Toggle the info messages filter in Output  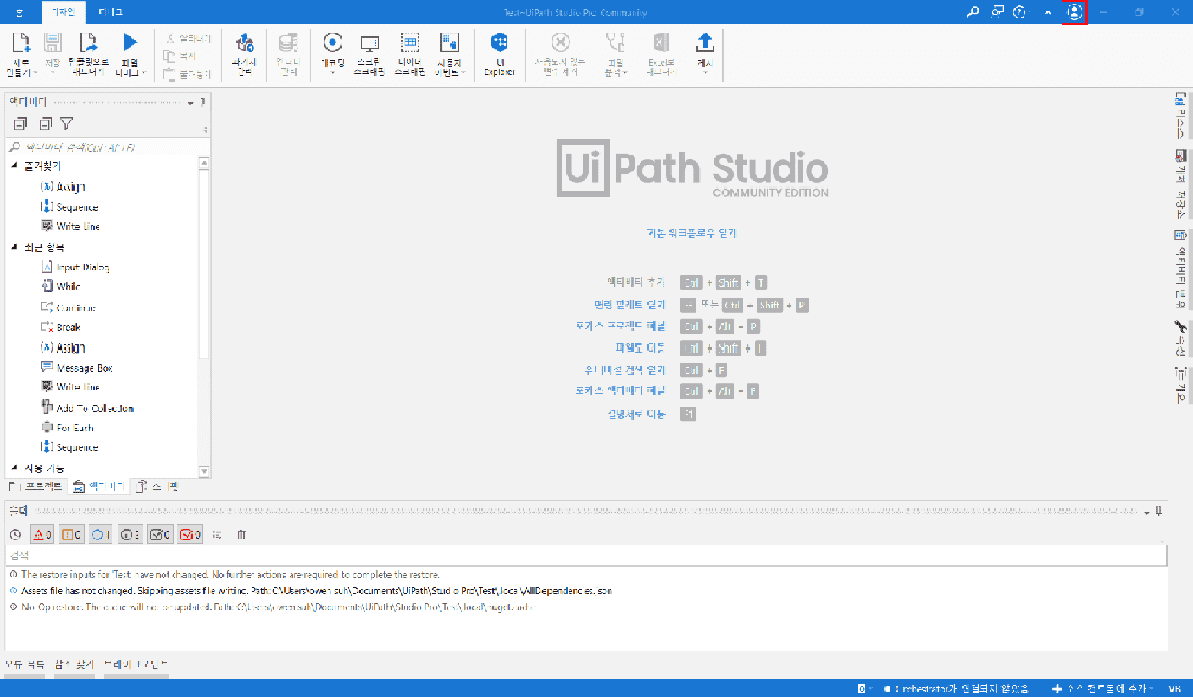[100, 535]
